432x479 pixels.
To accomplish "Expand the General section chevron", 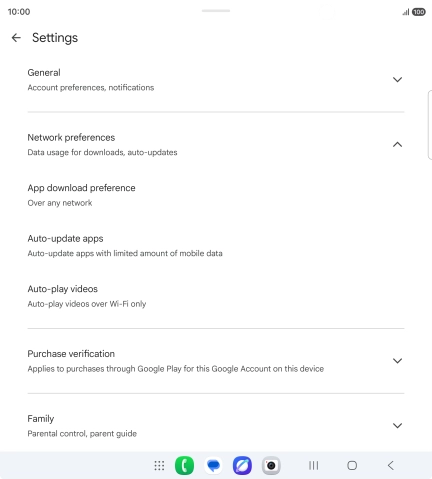I will [397, 80].
